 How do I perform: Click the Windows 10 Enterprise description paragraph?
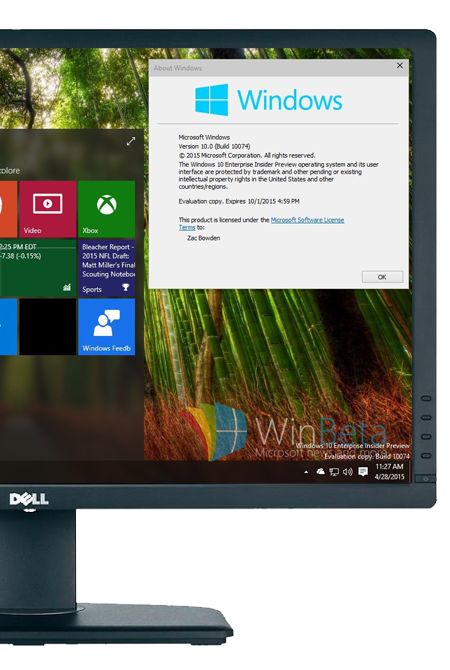278,176
